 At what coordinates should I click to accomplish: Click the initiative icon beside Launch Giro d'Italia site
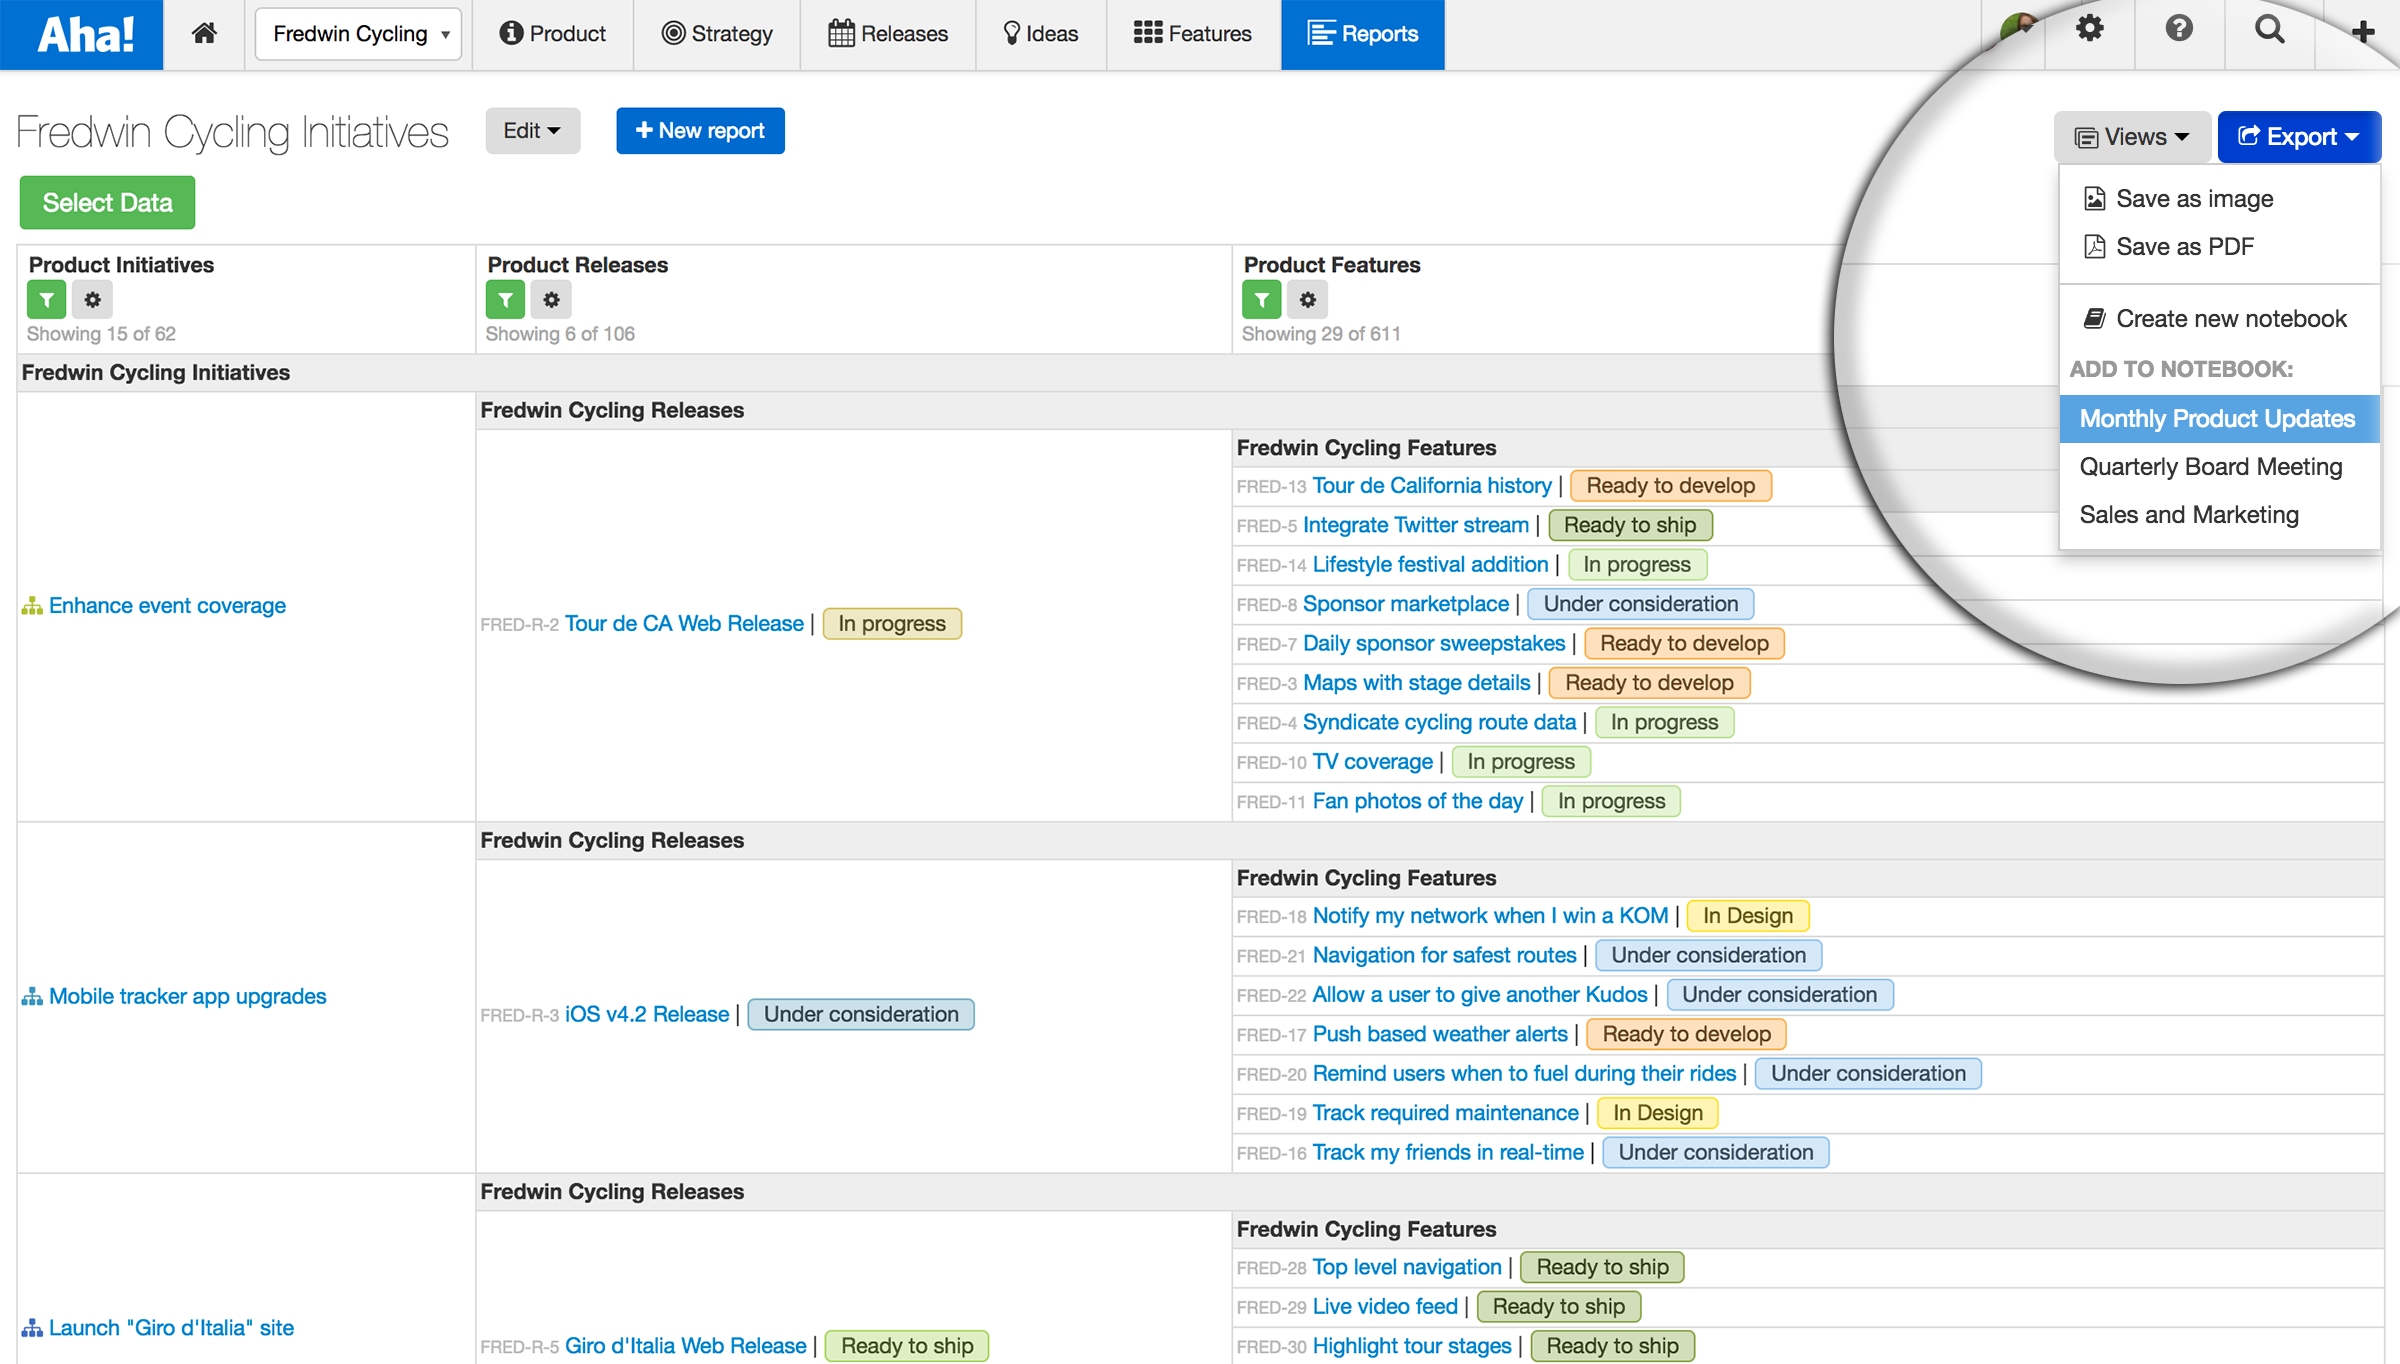pos(32,1328)
